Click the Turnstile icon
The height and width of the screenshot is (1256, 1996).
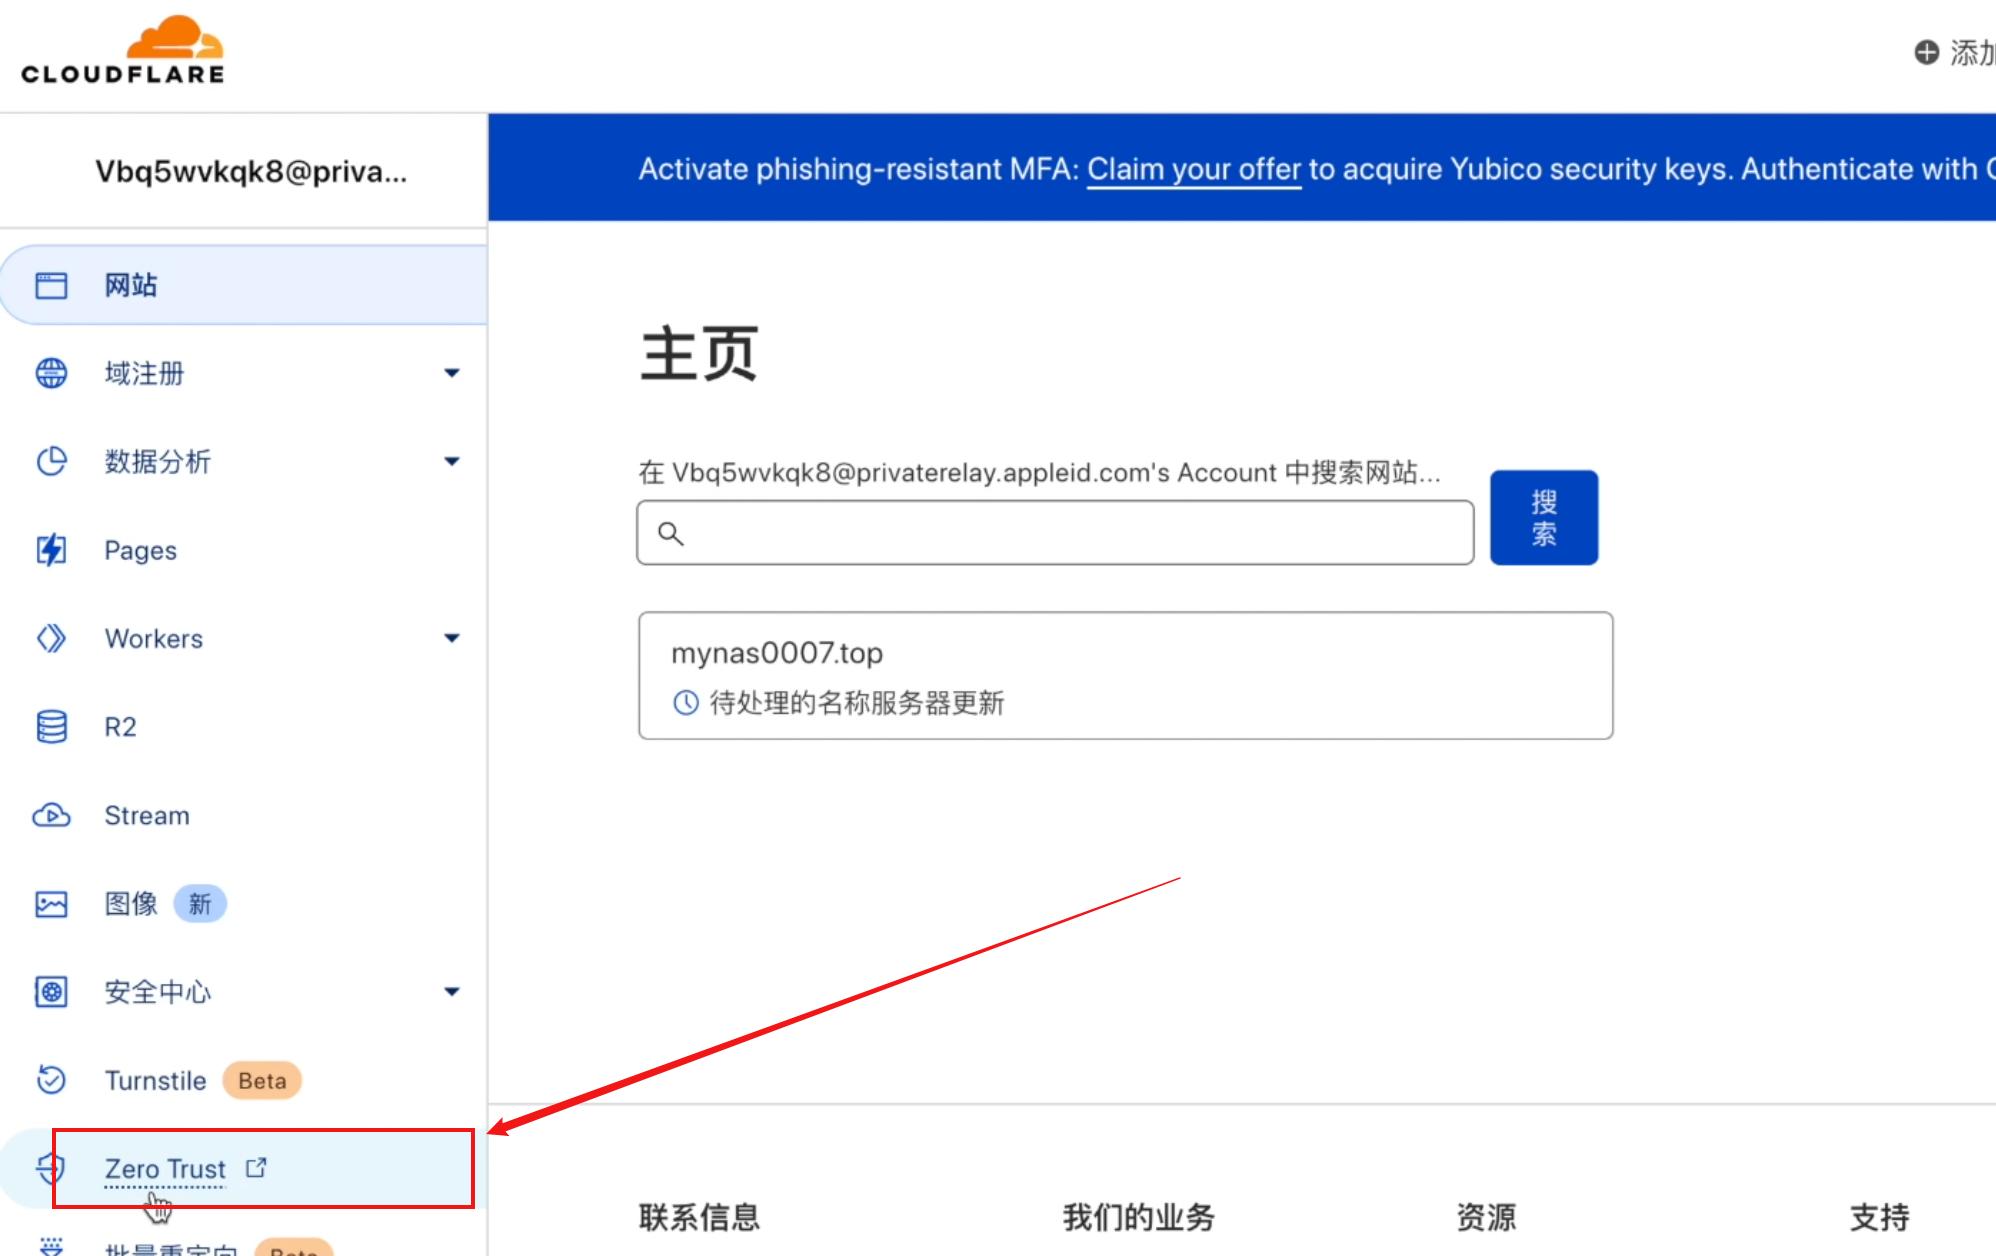coord(51,1080)
